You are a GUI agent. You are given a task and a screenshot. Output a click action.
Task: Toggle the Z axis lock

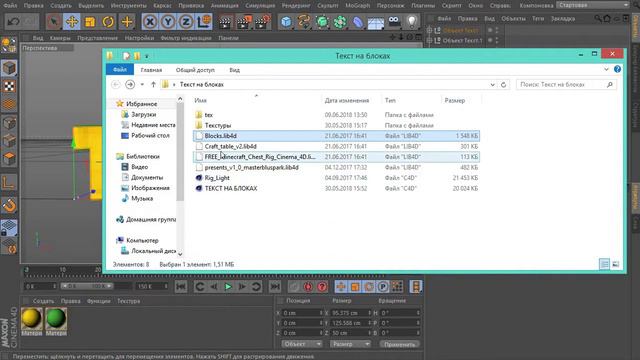[186, 22]
